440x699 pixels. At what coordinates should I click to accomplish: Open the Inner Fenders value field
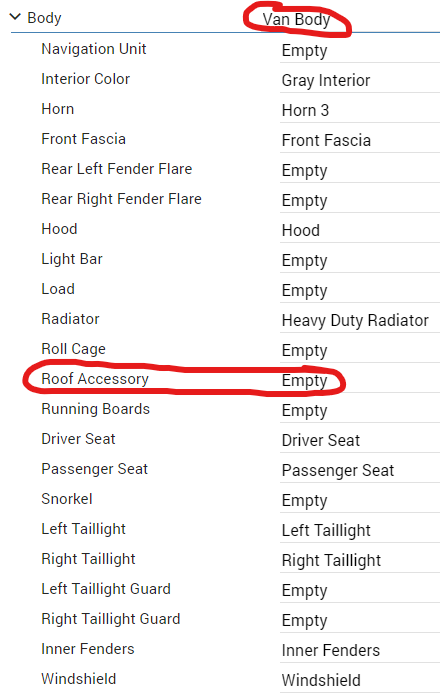click(360, 650)
